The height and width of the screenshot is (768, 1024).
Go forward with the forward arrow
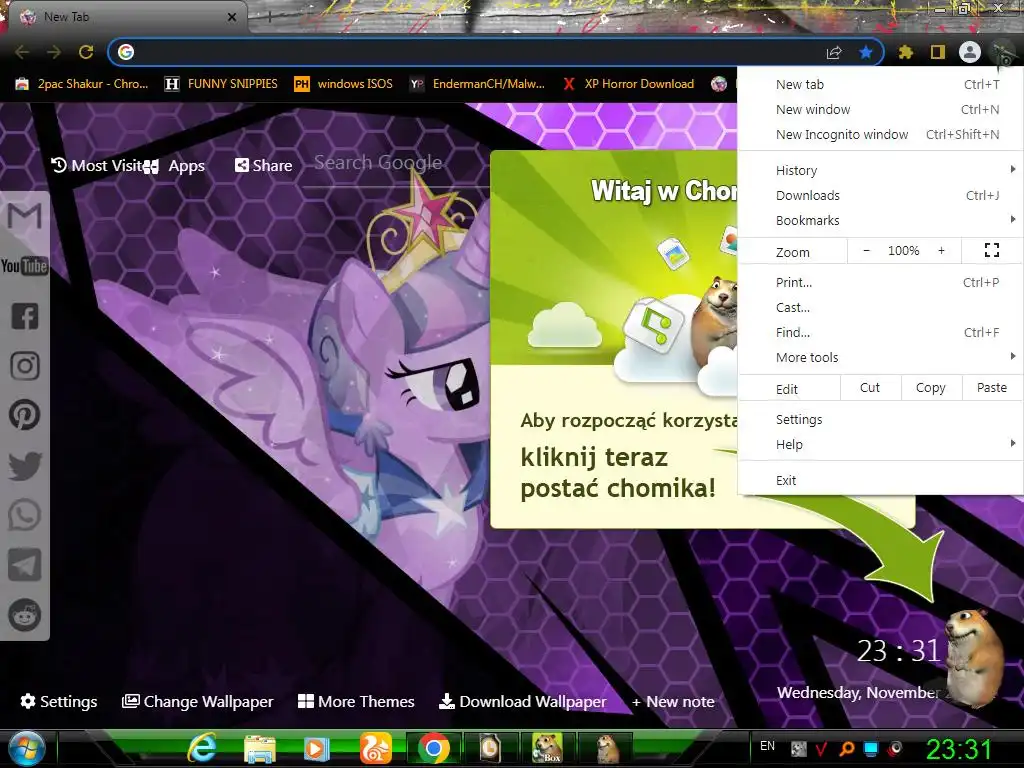54,52
